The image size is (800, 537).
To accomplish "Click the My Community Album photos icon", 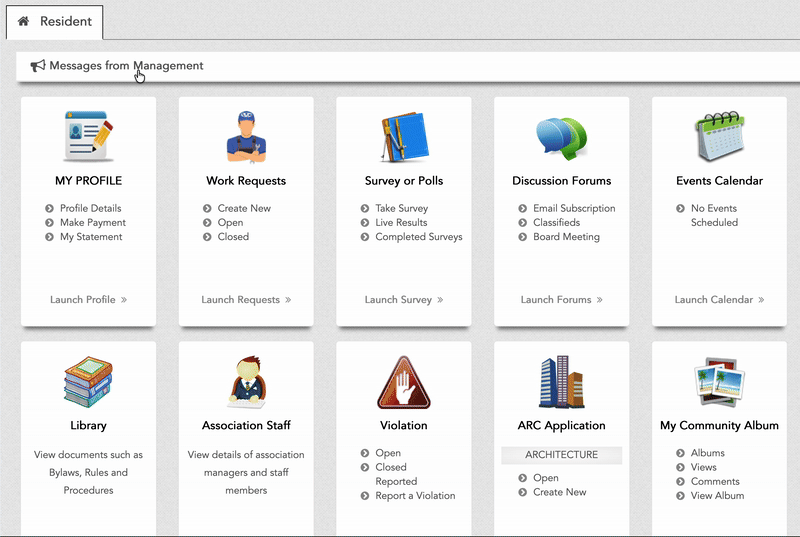I will coord(719,383).
